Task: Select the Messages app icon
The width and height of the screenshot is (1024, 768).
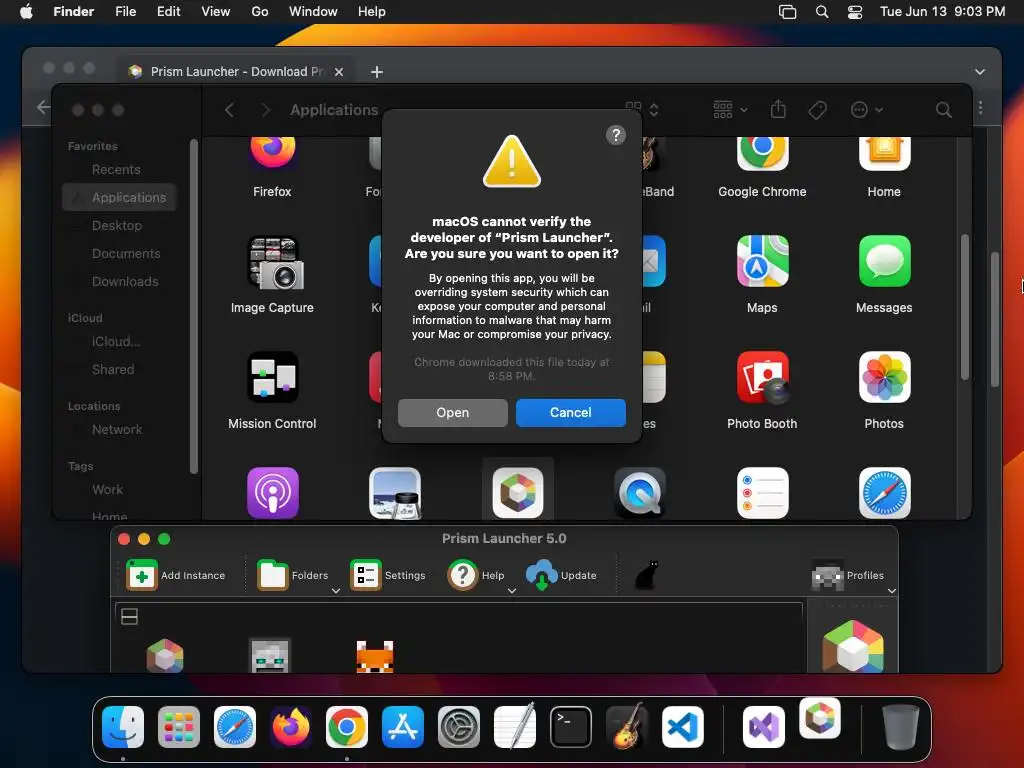Action: [x=884, y=261]
